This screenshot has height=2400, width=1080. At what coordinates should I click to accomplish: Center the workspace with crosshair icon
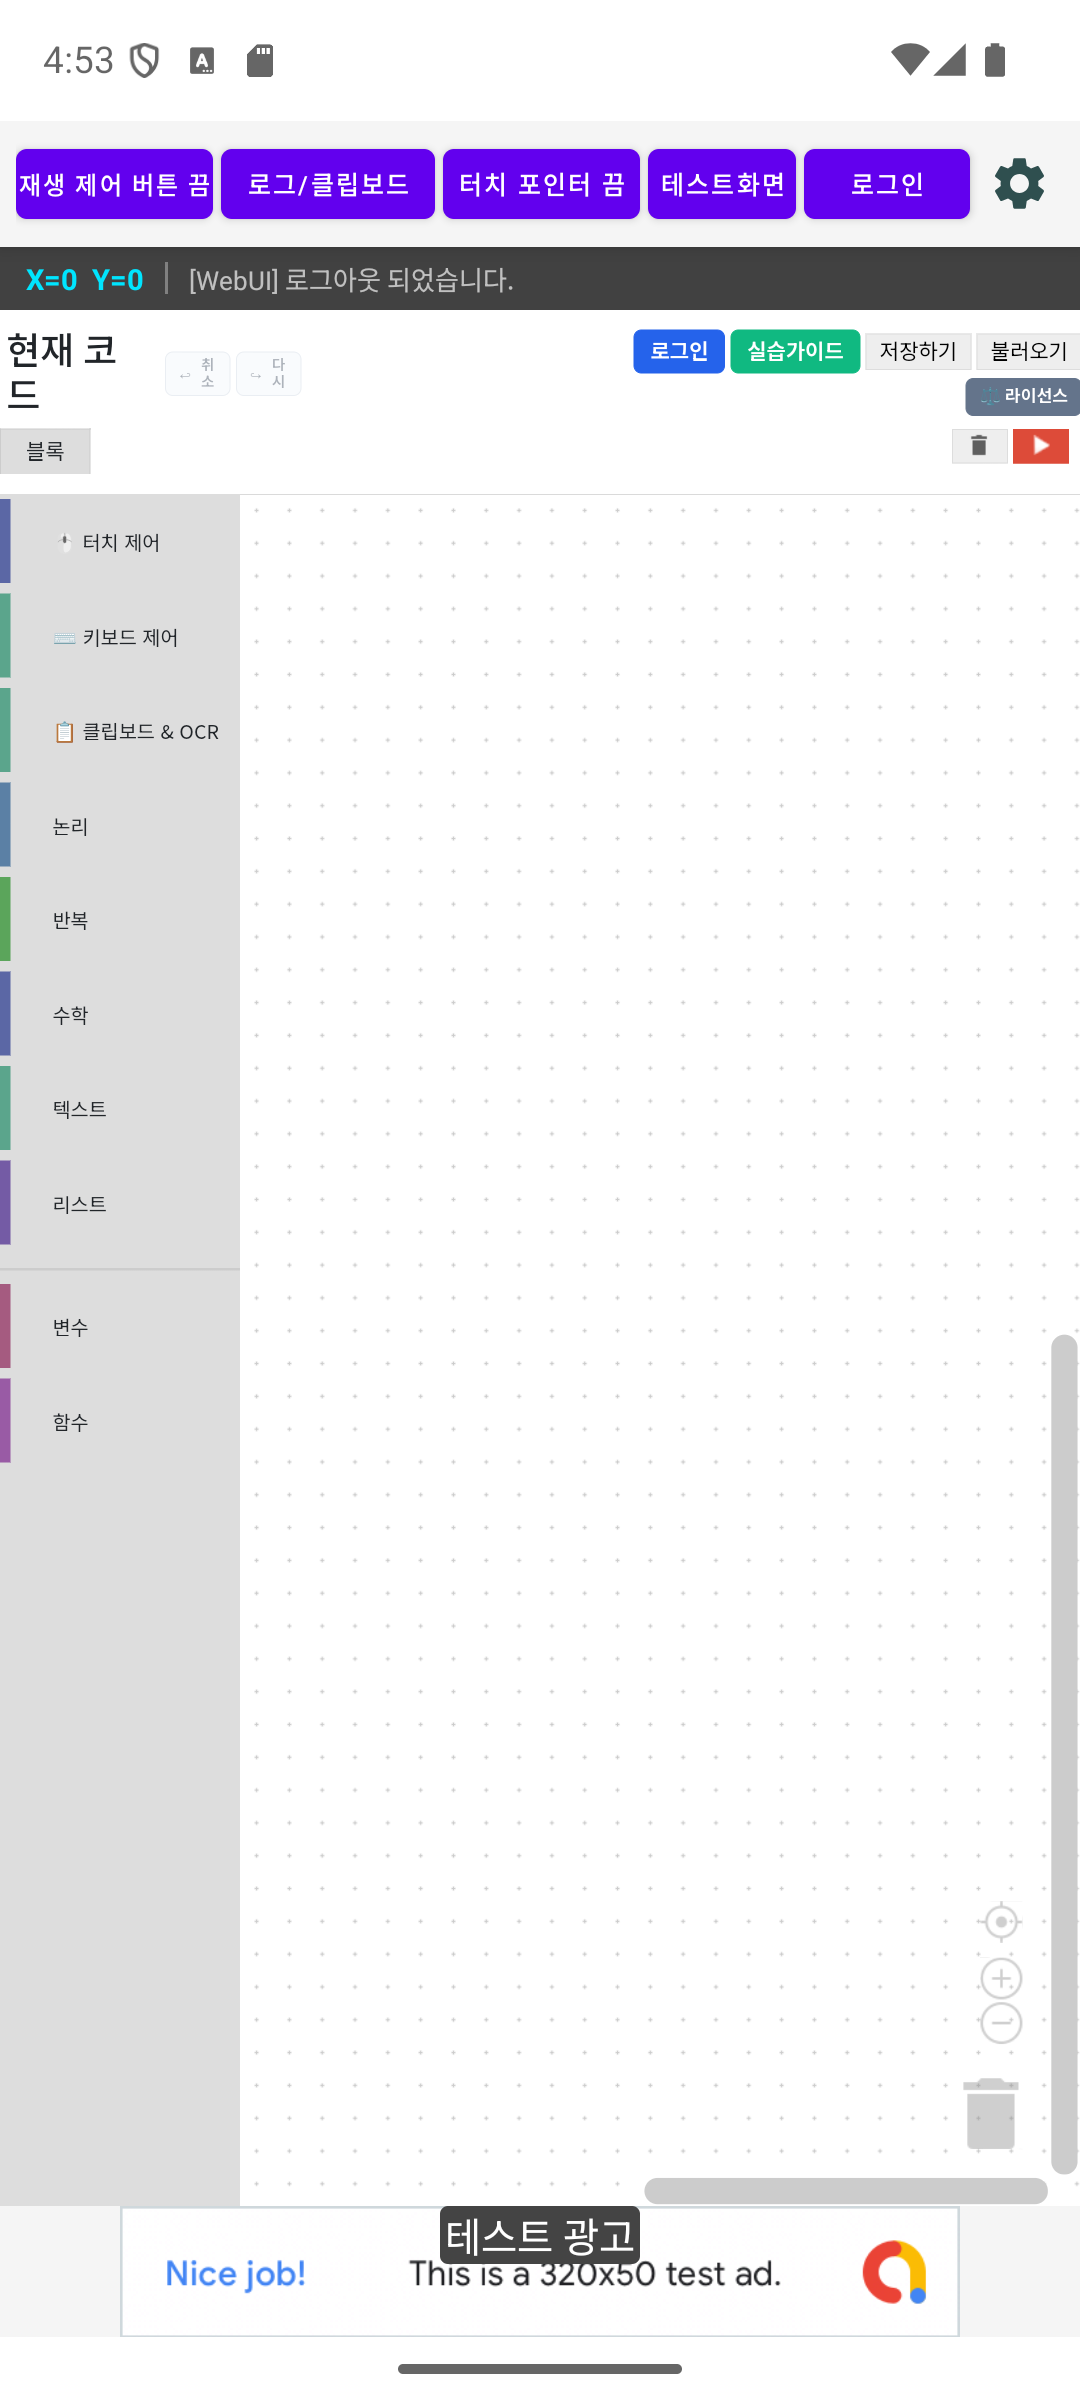[x=1001, y=1922]
